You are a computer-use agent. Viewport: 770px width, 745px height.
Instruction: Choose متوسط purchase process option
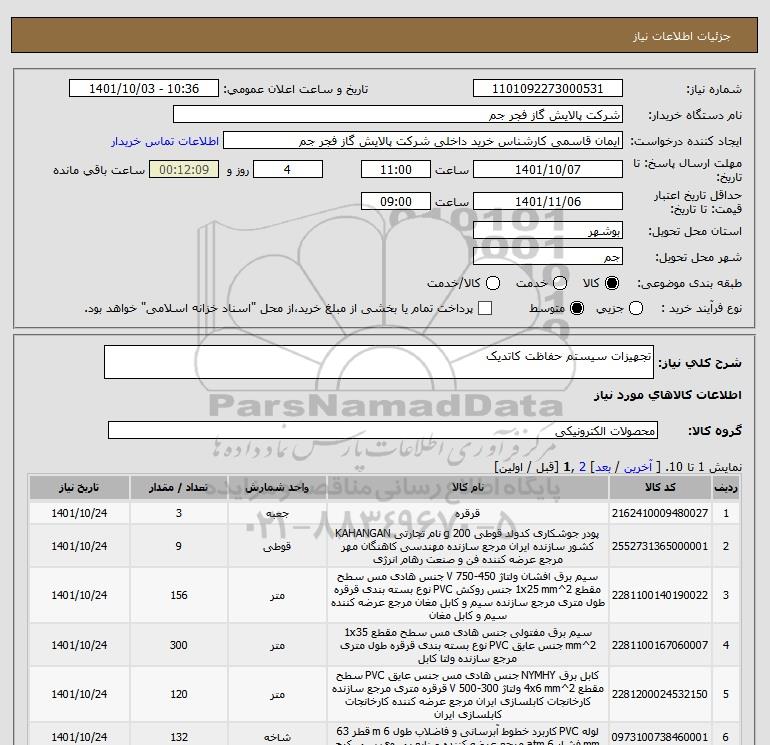(577, 308)
